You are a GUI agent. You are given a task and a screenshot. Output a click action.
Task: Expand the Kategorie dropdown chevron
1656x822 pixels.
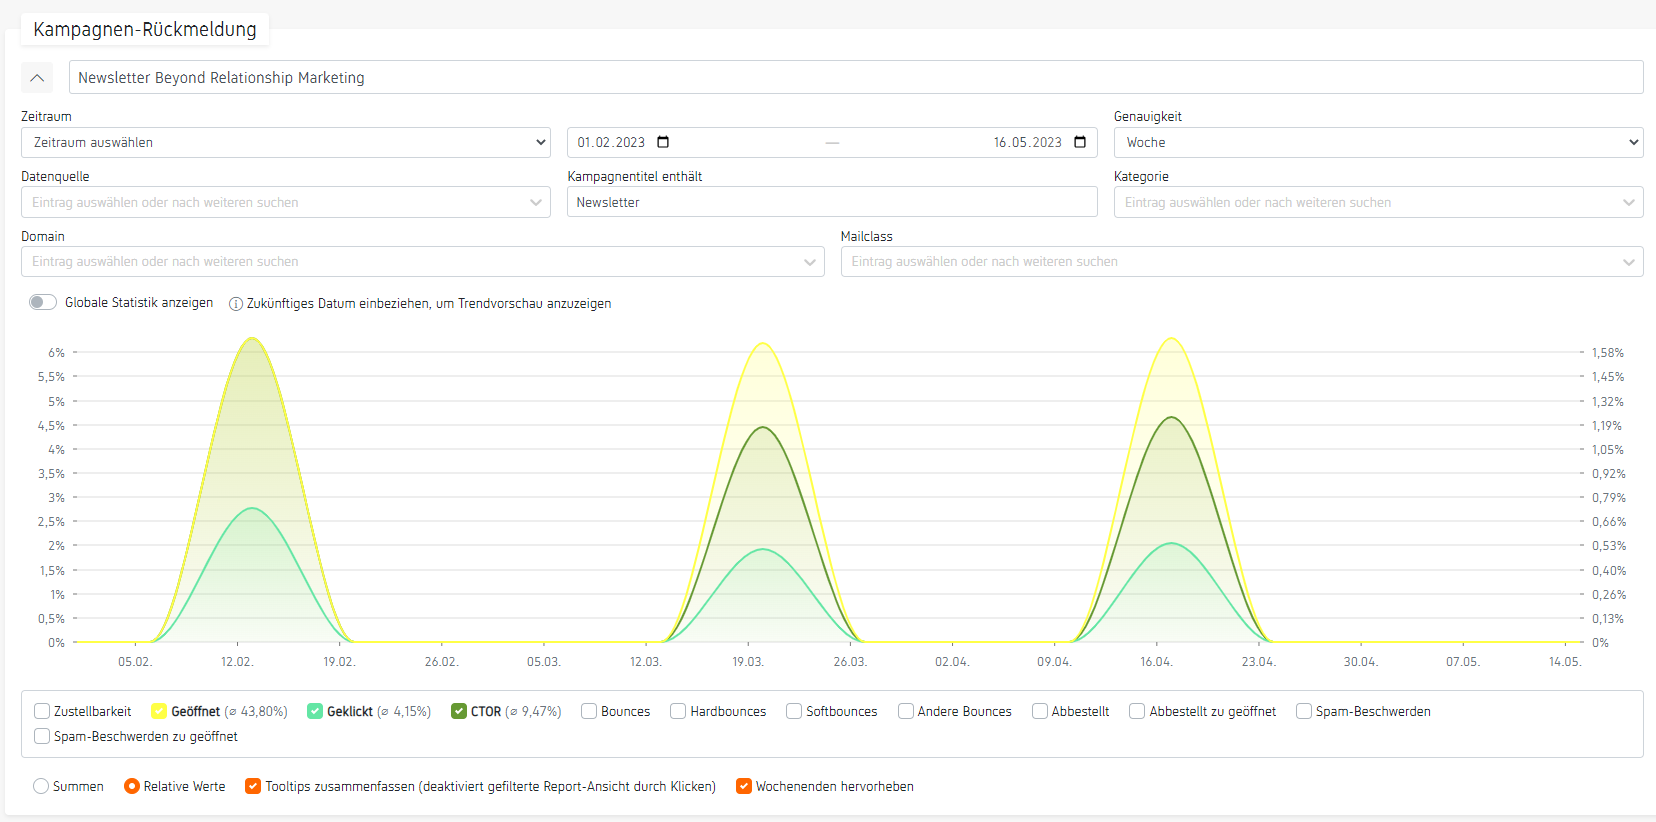(1628, 202)
